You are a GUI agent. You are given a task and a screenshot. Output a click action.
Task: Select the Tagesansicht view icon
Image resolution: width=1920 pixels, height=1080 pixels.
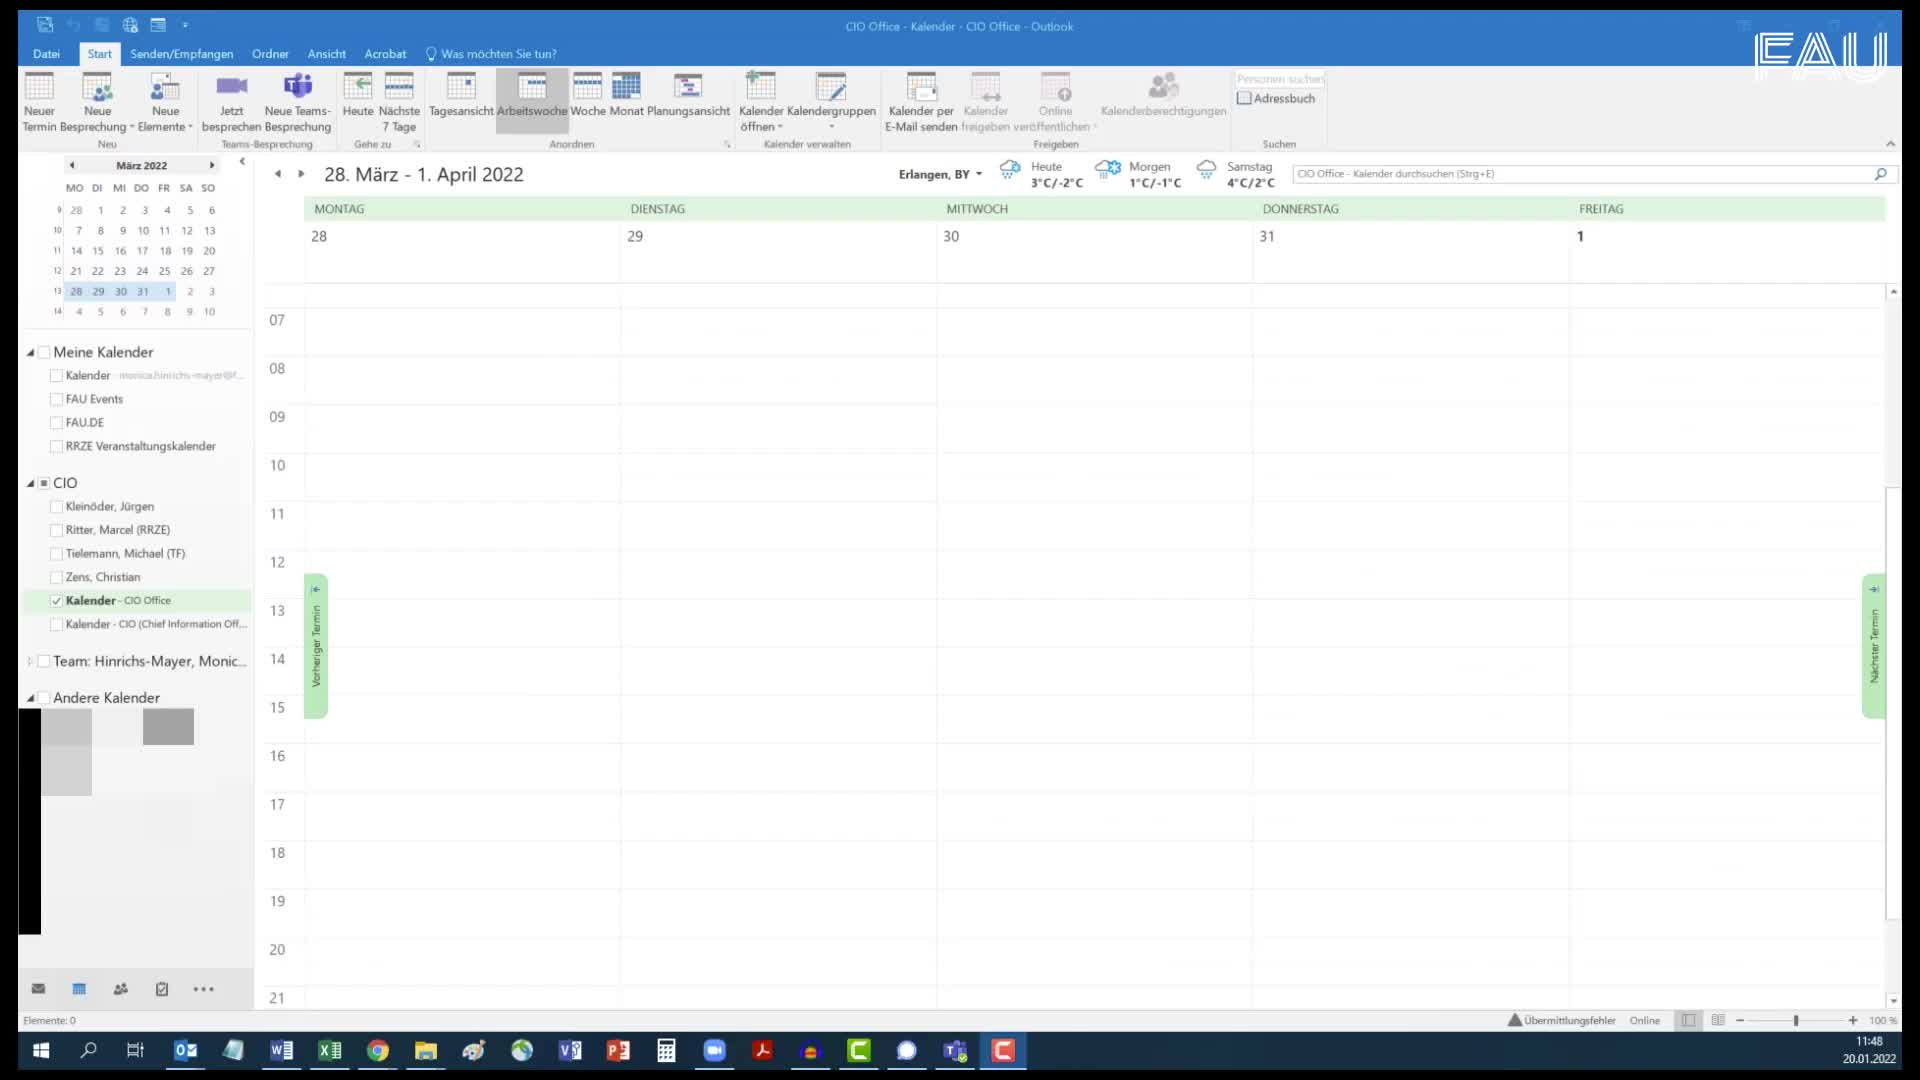tap(461, 88)
